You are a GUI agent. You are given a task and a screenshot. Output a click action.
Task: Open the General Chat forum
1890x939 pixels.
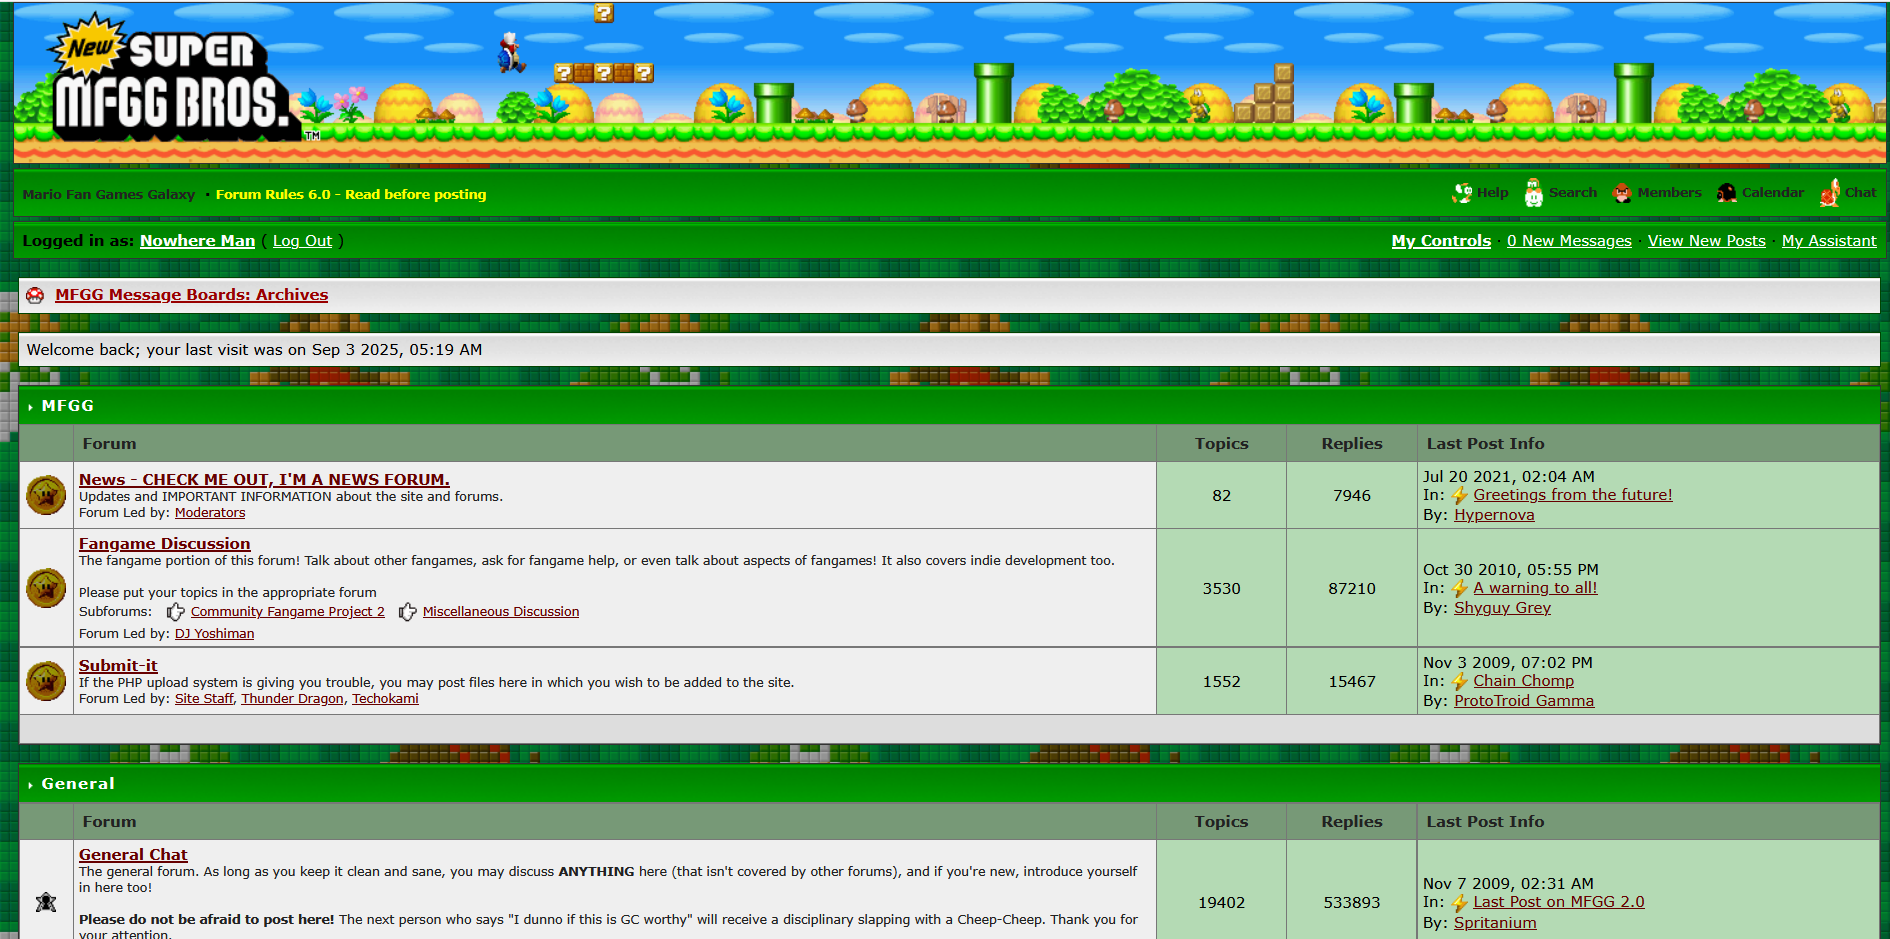tap(133, 855)
